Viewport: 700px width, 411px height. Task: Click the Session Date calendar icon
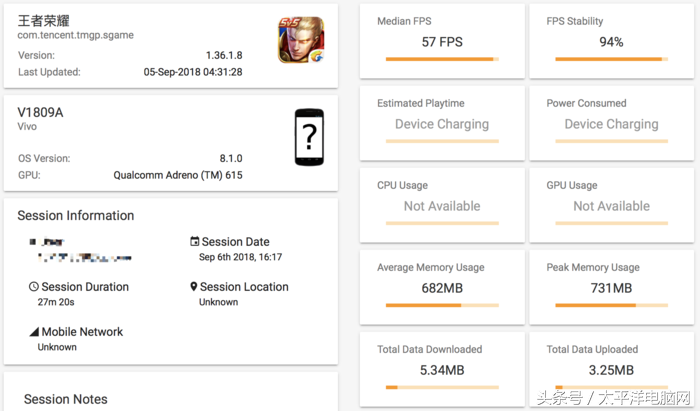click(x=195, y=241)
